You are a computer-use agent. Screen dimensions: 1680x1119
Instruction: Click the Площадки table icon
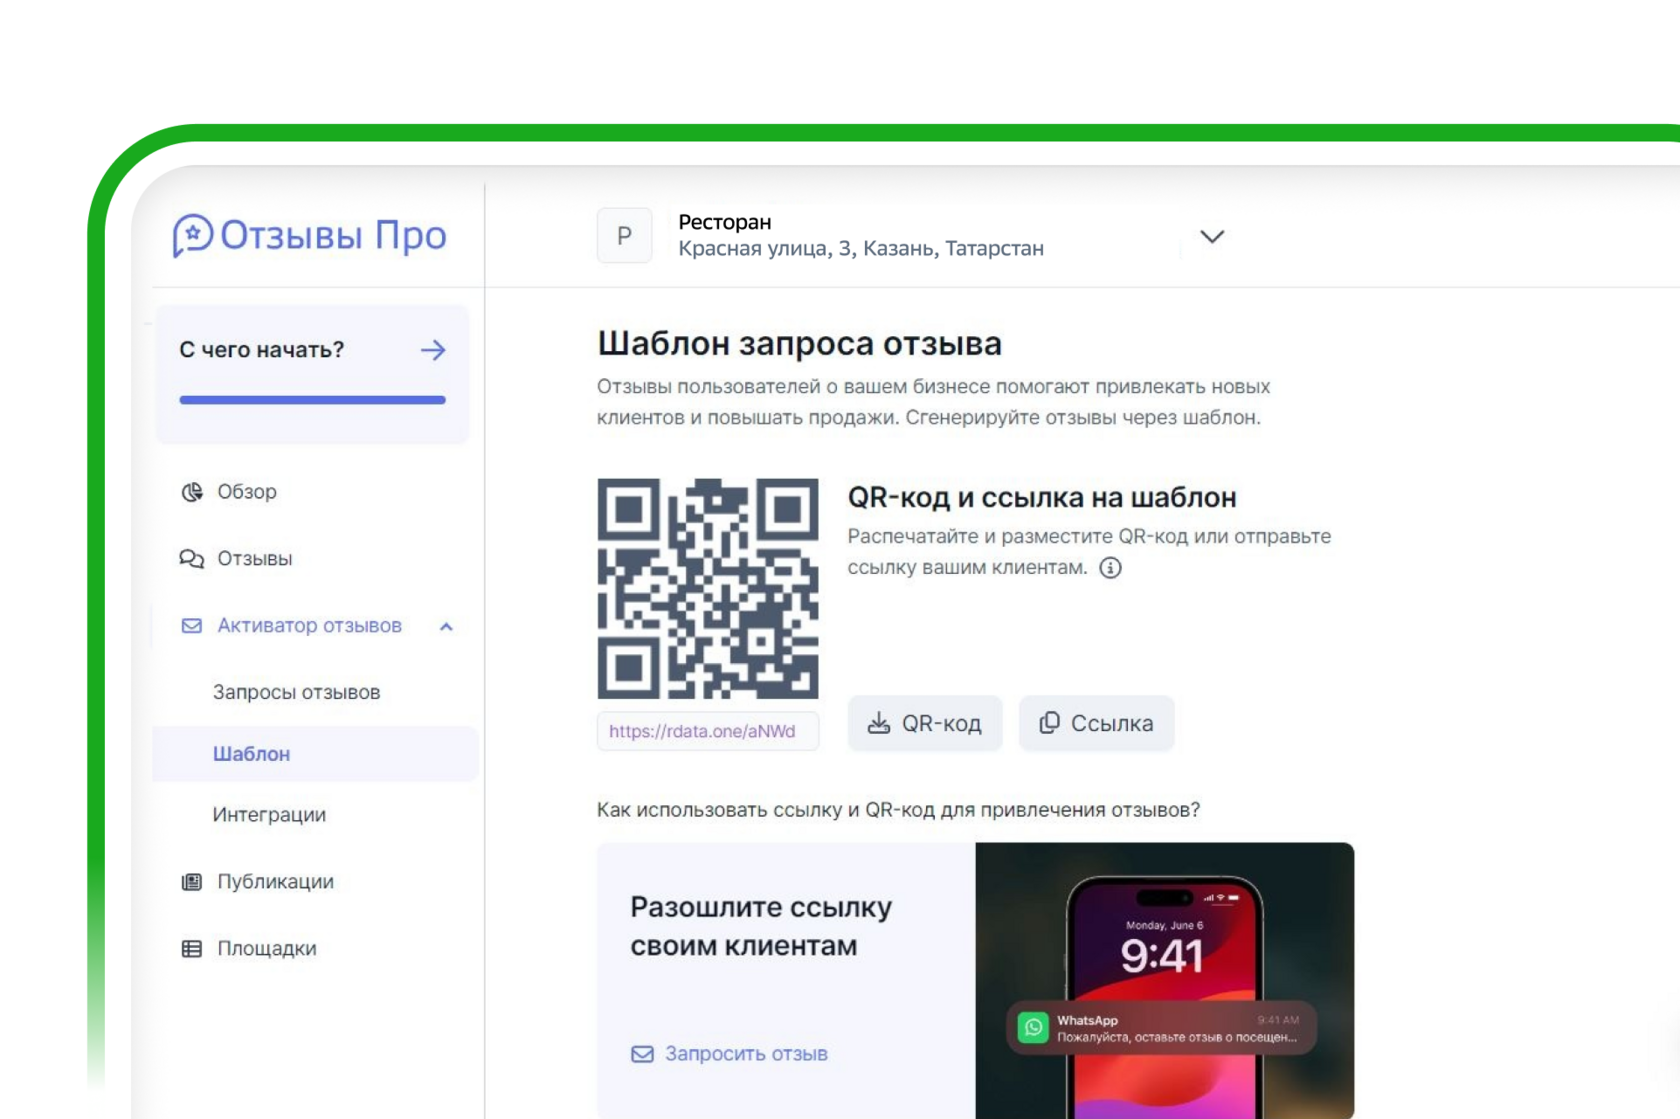[192, 949]
